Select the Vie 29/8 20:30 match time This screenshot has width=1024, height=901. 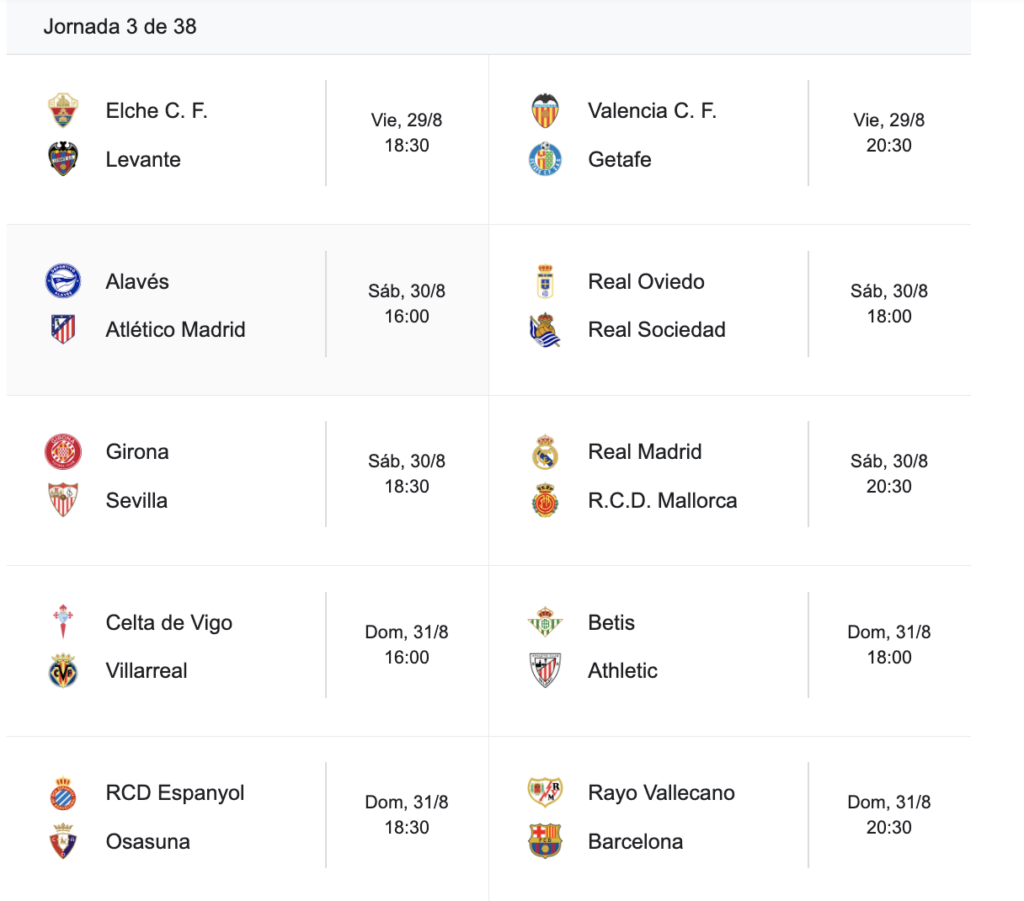(x=889, y=133)
